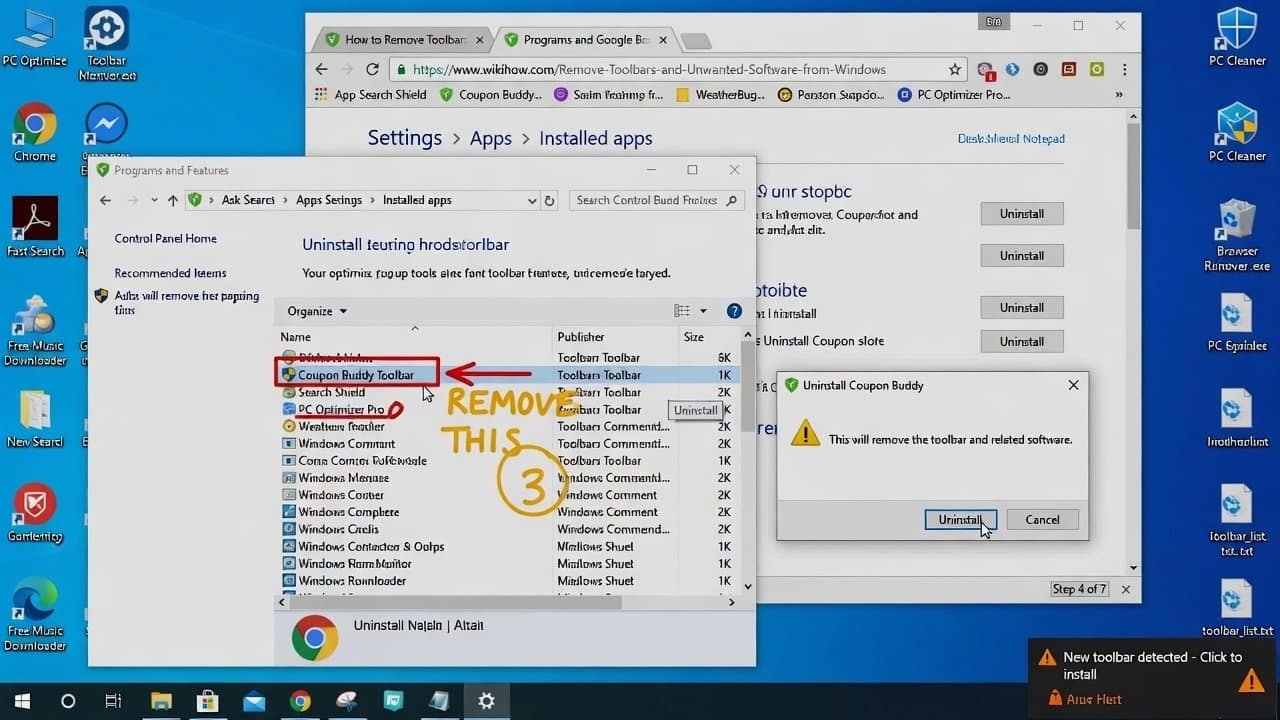The image size is (1280, 720).
Task: Click Apps in the Settings page breadcrumb
Action: pyautogui.click(x=491, y=138)
